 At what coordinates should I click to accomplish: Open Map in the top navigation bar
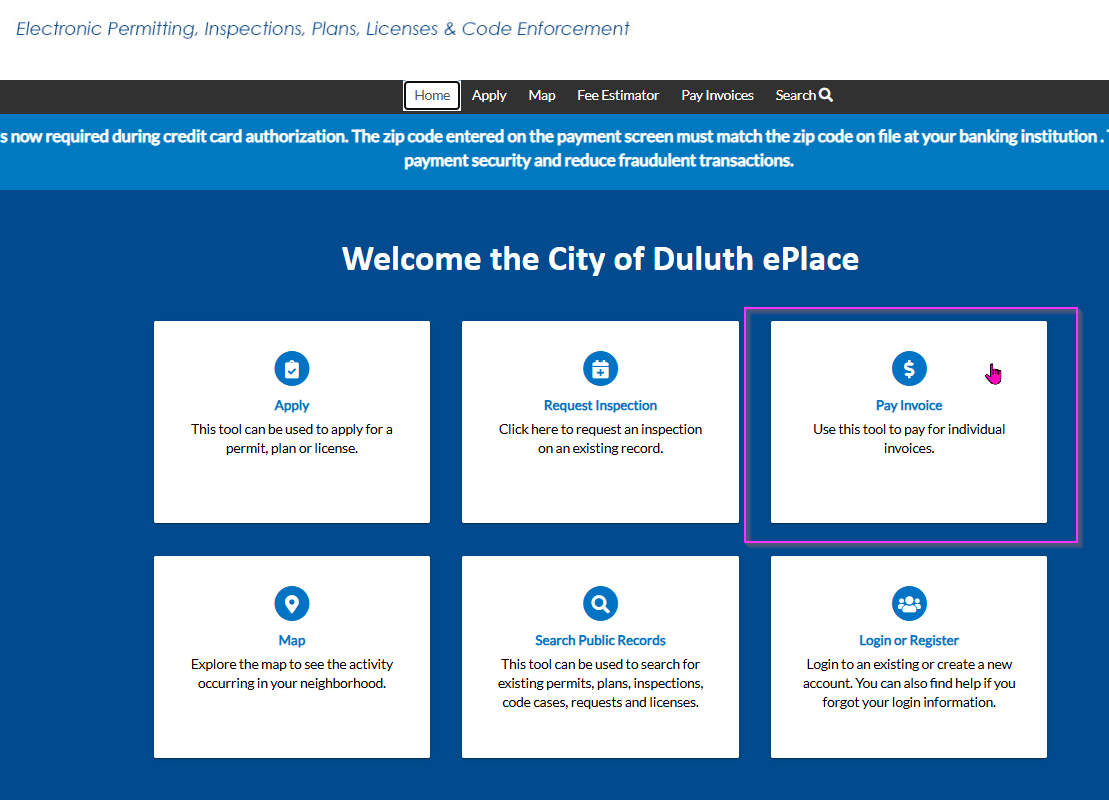[542, 95]
